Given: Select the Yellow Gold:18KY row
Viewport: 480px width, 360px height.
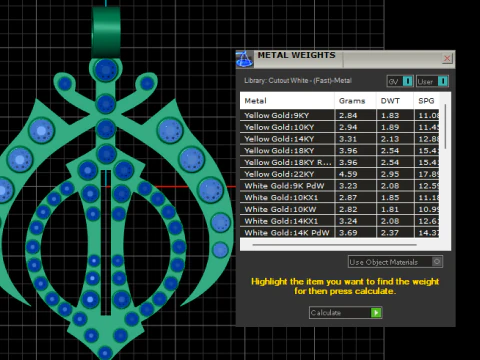Looking at the screenshot, I should 339,151.
